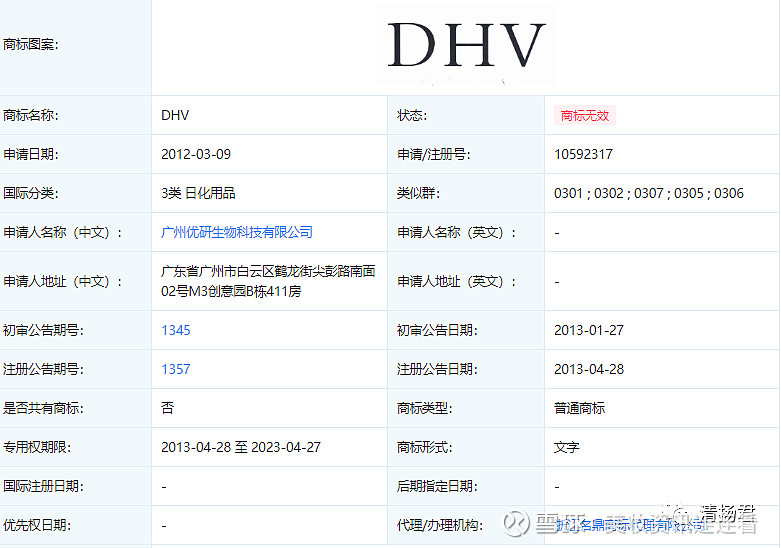Click the 商标形式 label
Image resolution: width=781 pixels, height=548 pixels.
coord(424,447)
